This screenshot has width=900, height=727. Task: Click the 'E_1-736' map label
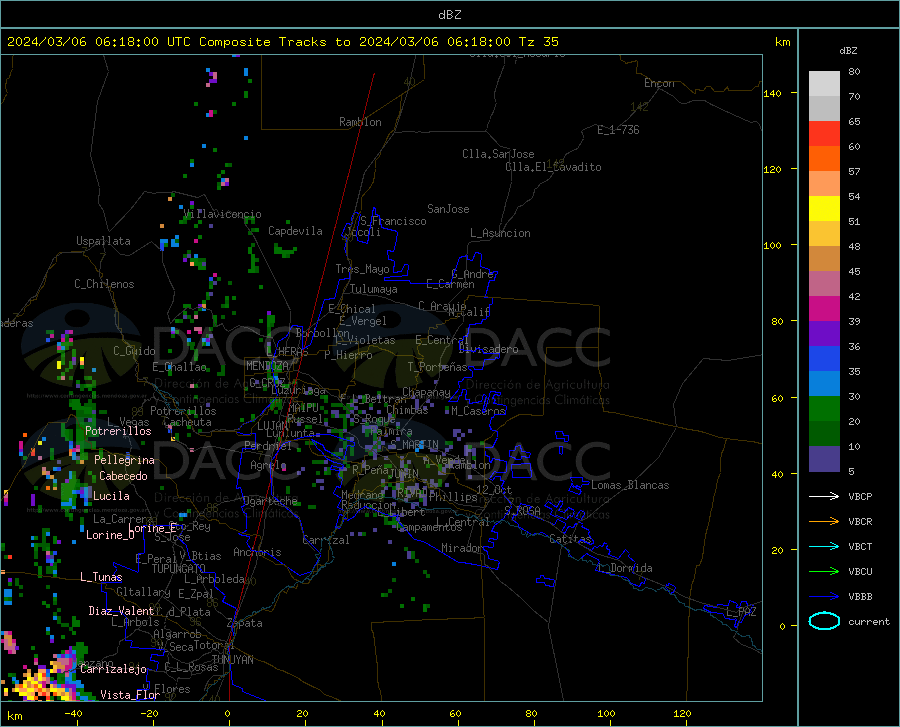click(618, 130)
